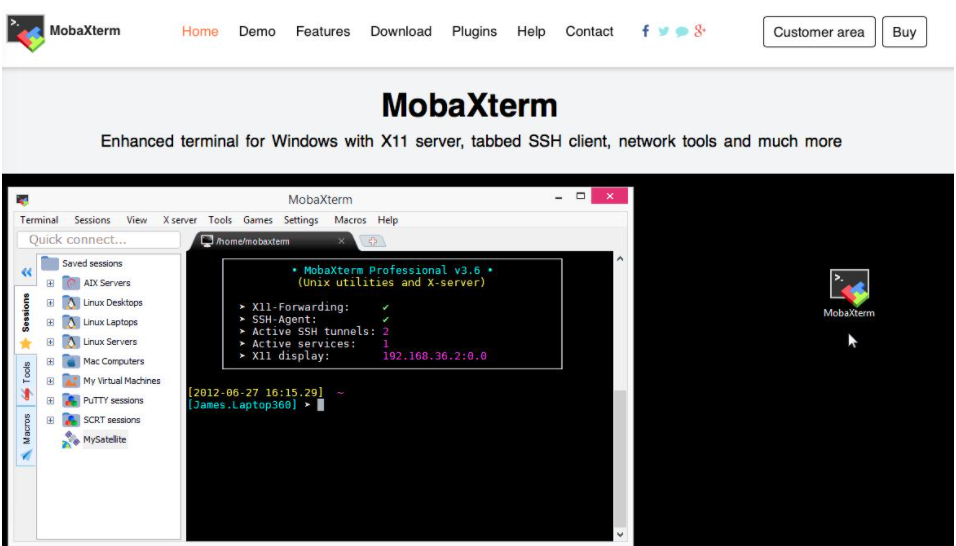Expand the Linux Servers tree node
This screenshot has width=956, height=546.
pyautogui.click(x=51, y=342)
